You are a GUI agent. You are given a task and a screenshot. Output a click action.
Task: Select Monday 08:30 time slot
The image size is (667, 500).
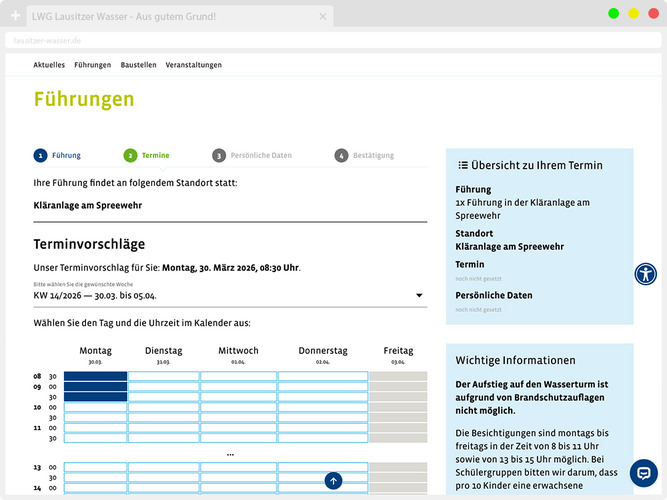96,376
